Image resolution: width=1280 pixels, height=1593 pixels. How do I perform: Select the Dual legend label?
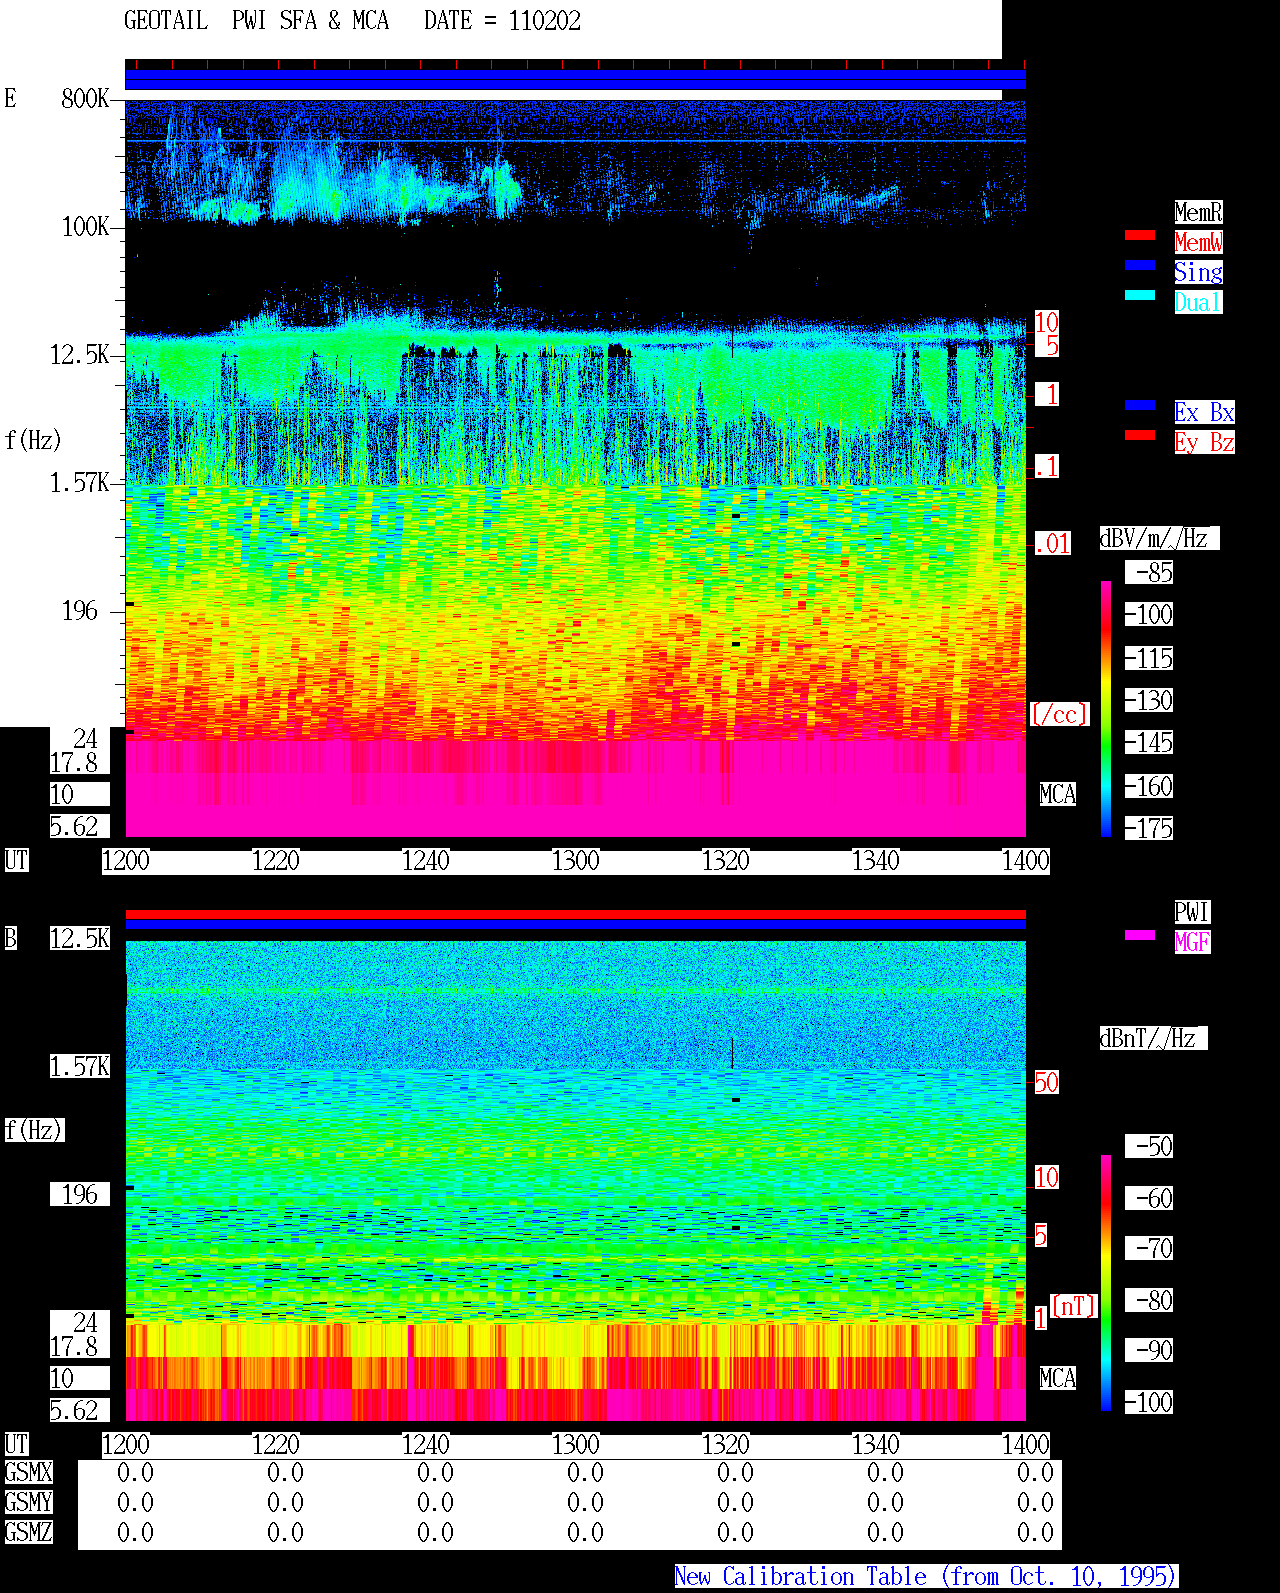pos(1198,302)
